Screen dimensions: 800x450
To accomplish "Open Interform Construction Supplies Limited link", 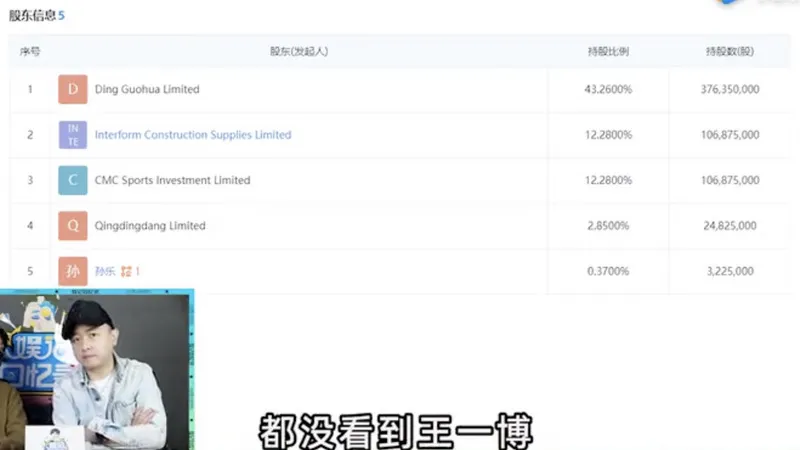I will [193, 135].
